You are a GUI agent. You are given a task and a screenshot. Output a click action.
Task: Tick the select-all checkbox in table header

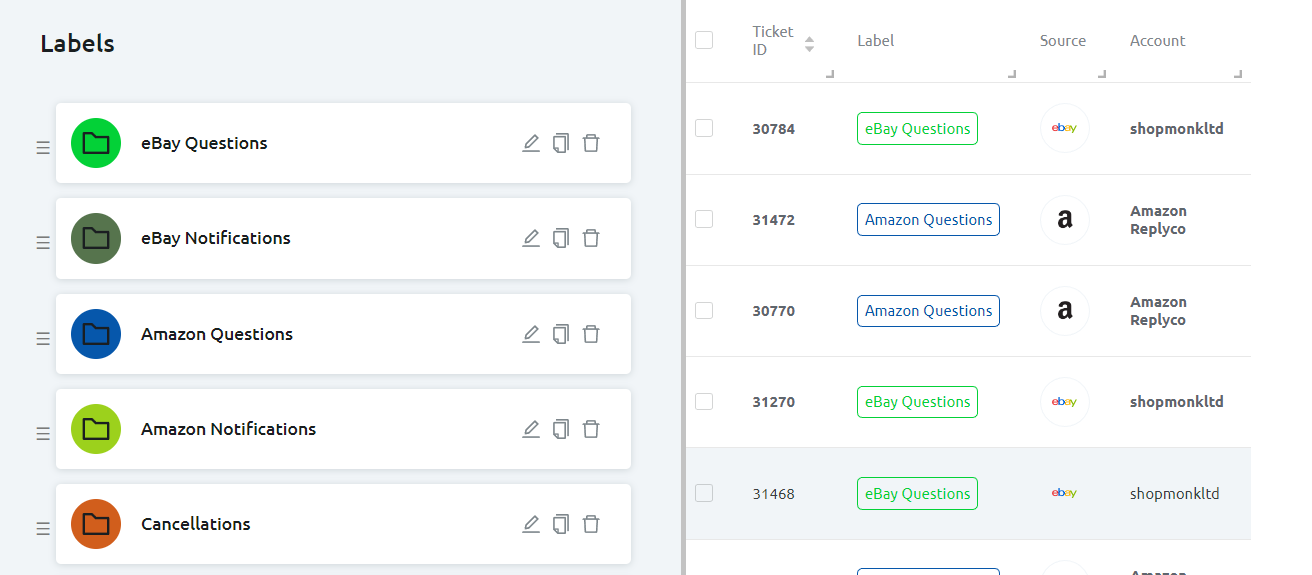[x=704, y=40]
